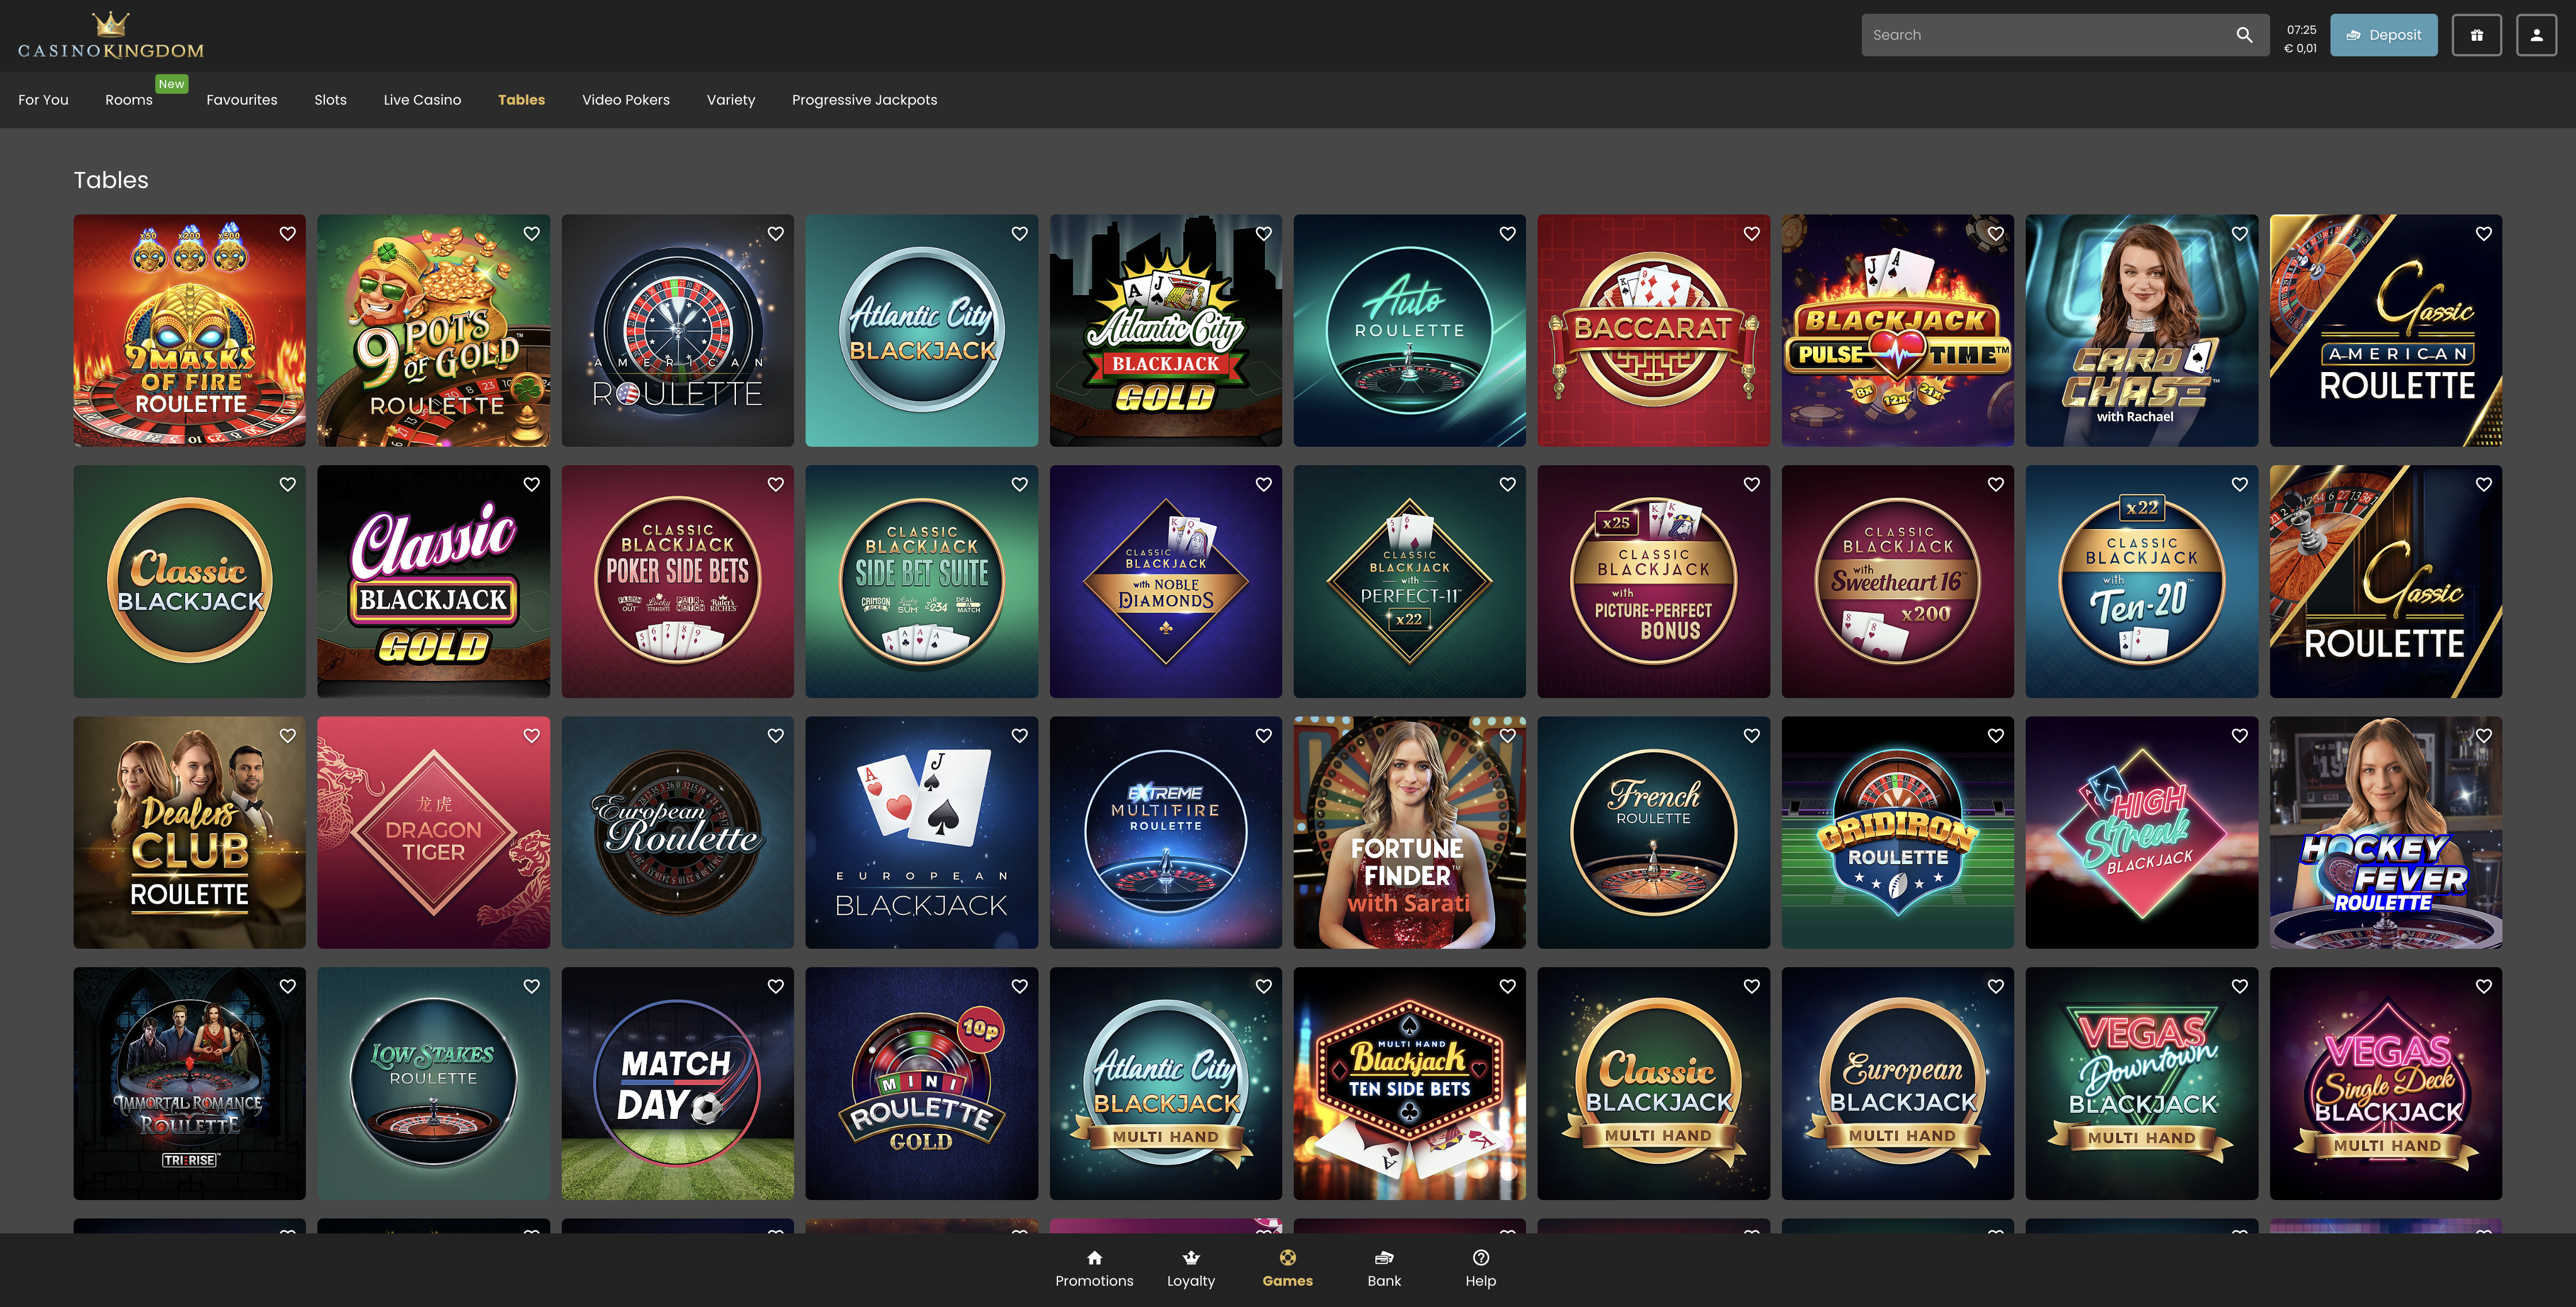Open the Video Pokers tab
Viewport: 2576px width, 1307px height.
(626, 100)
